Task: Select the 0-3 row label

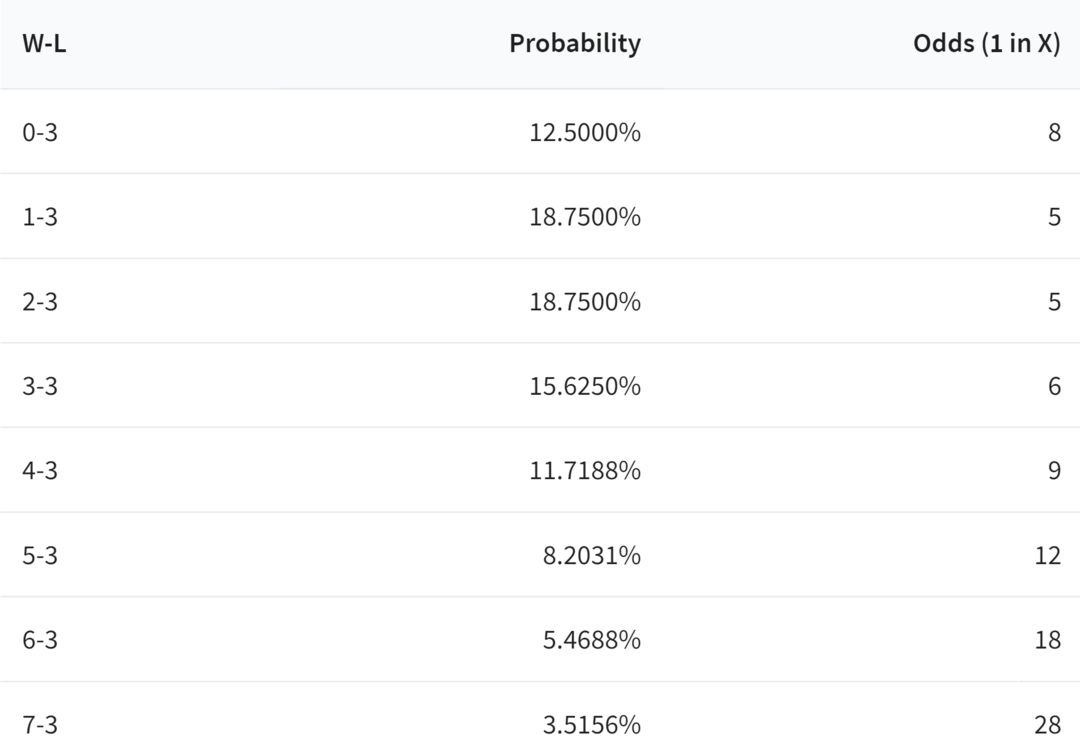Action: tap(40, 132)
